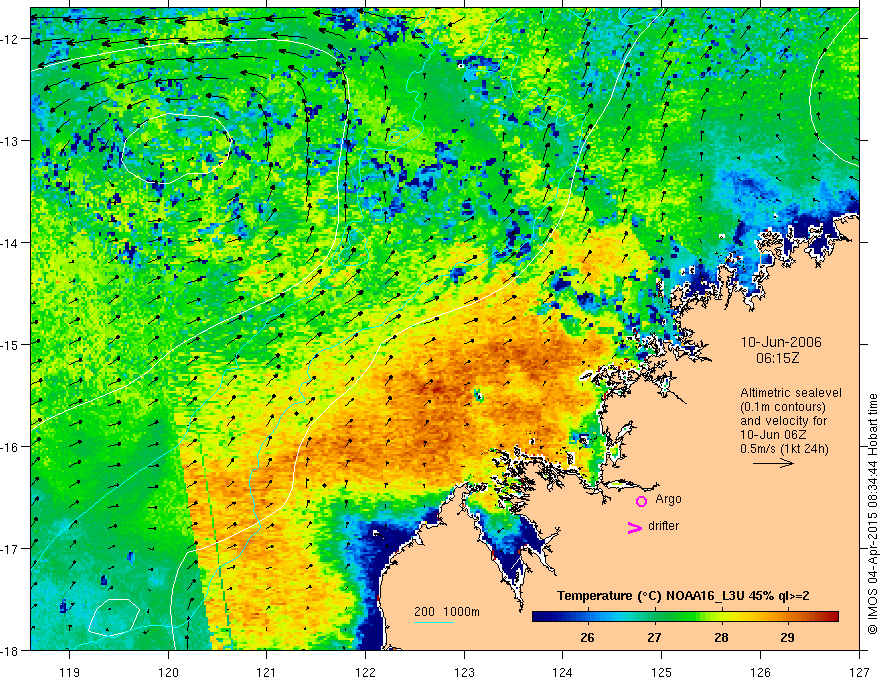Click the 'Altimetric sealevel' legend text
880x680 pixels.
(791, 393)
